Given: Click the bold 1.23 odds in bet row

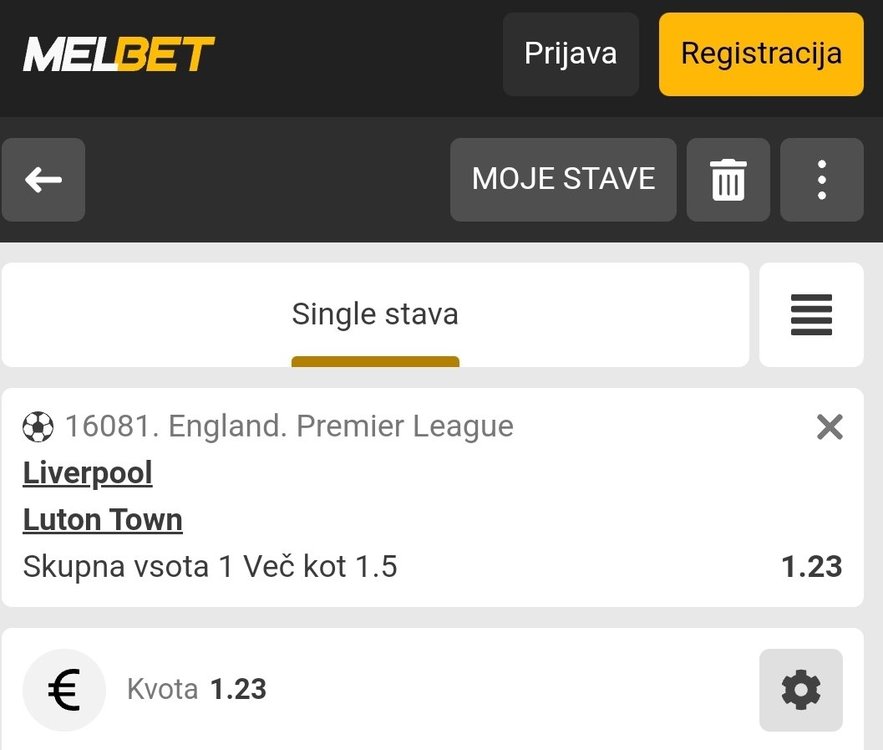Looking at the screenshot, I should [x=811, y=567].
